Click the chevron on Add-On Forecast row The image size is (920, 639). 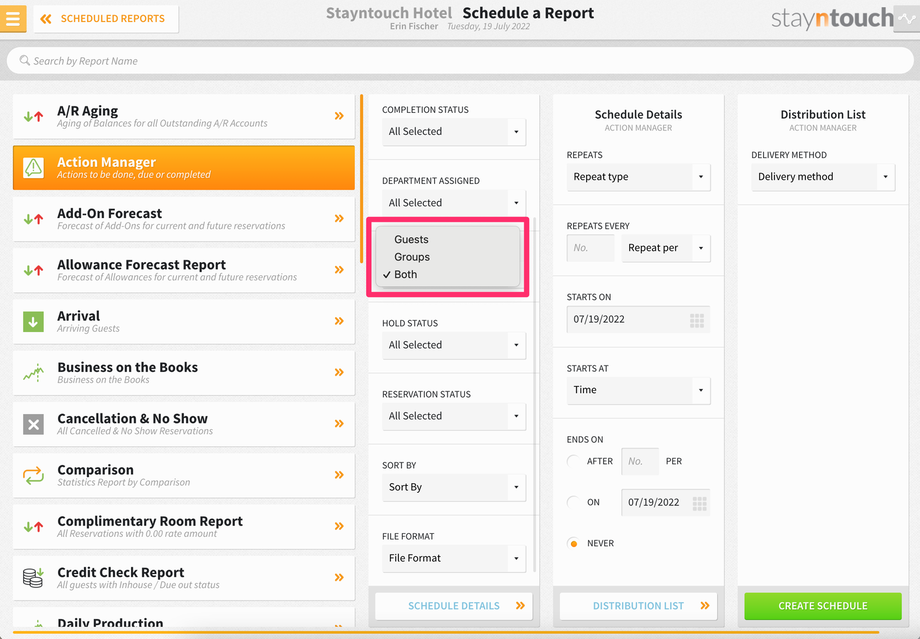(x=339, y=218)
